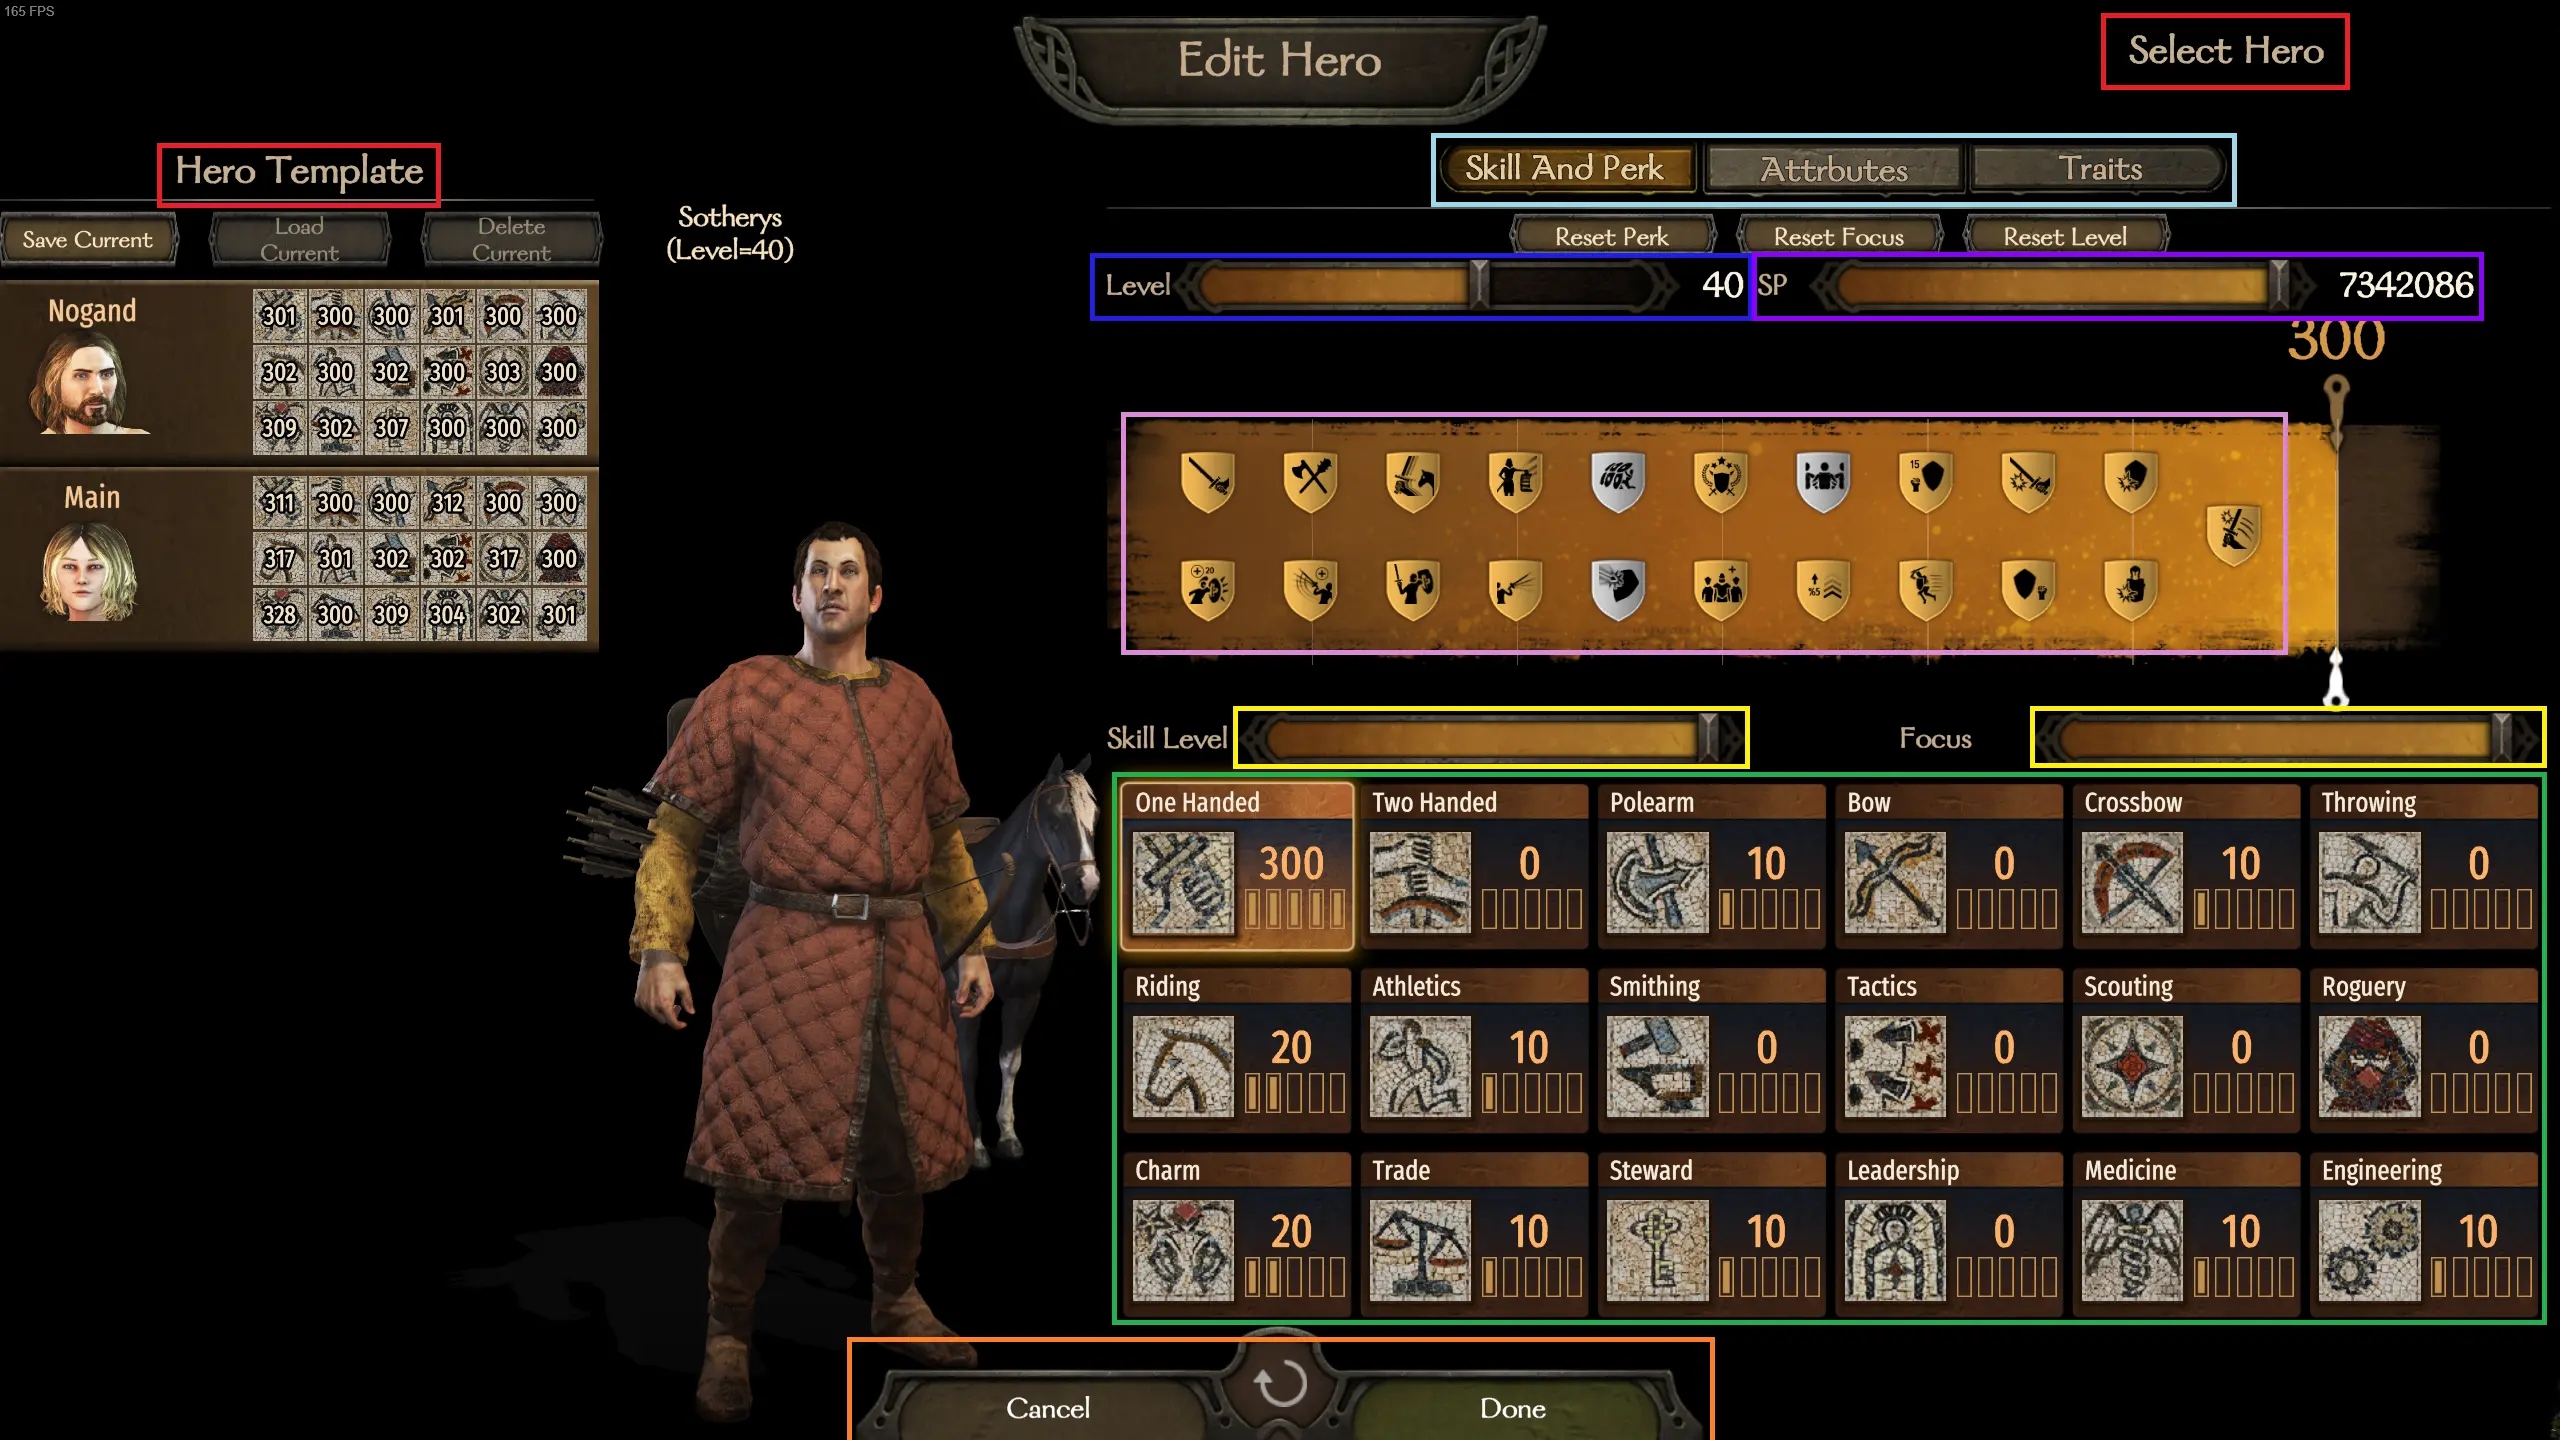Expand the Hero Template panel

(299, 172)
